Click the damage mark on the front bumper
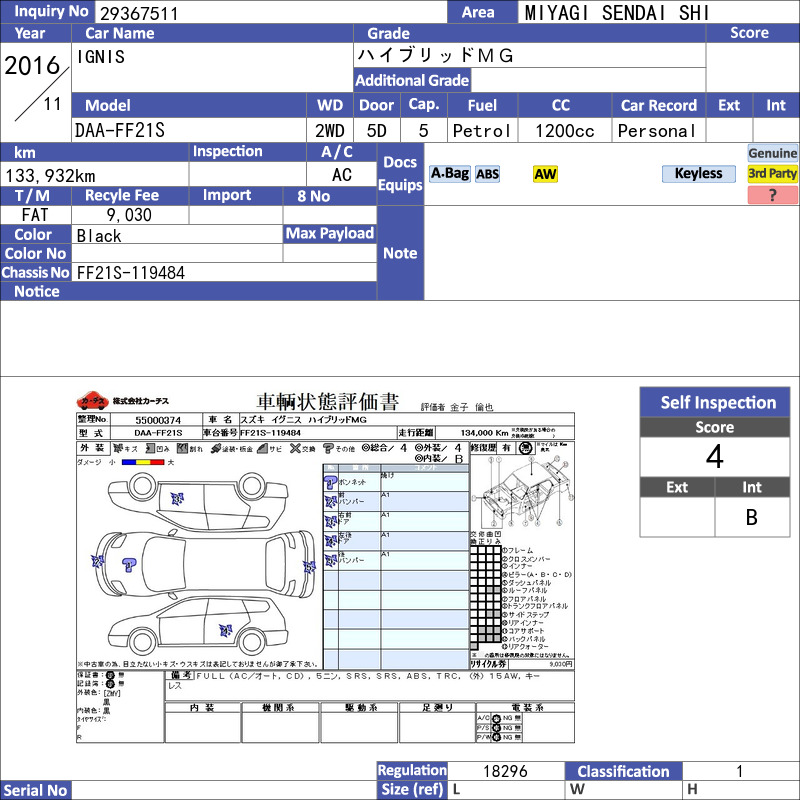 pyautogui.click(x=98, y=561)
